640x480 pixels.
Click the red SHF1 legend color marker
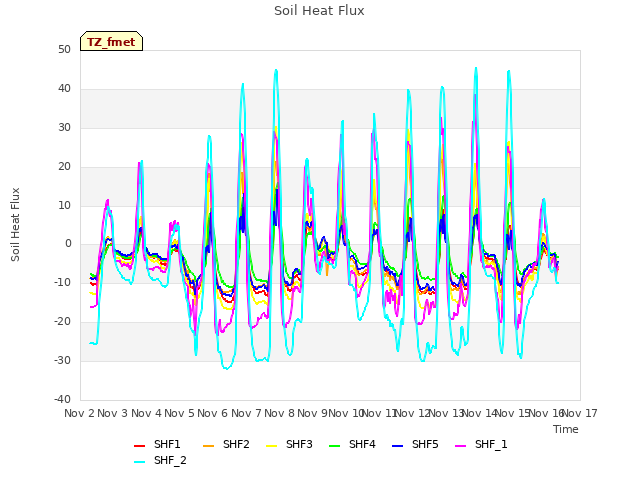coord(140,446)
